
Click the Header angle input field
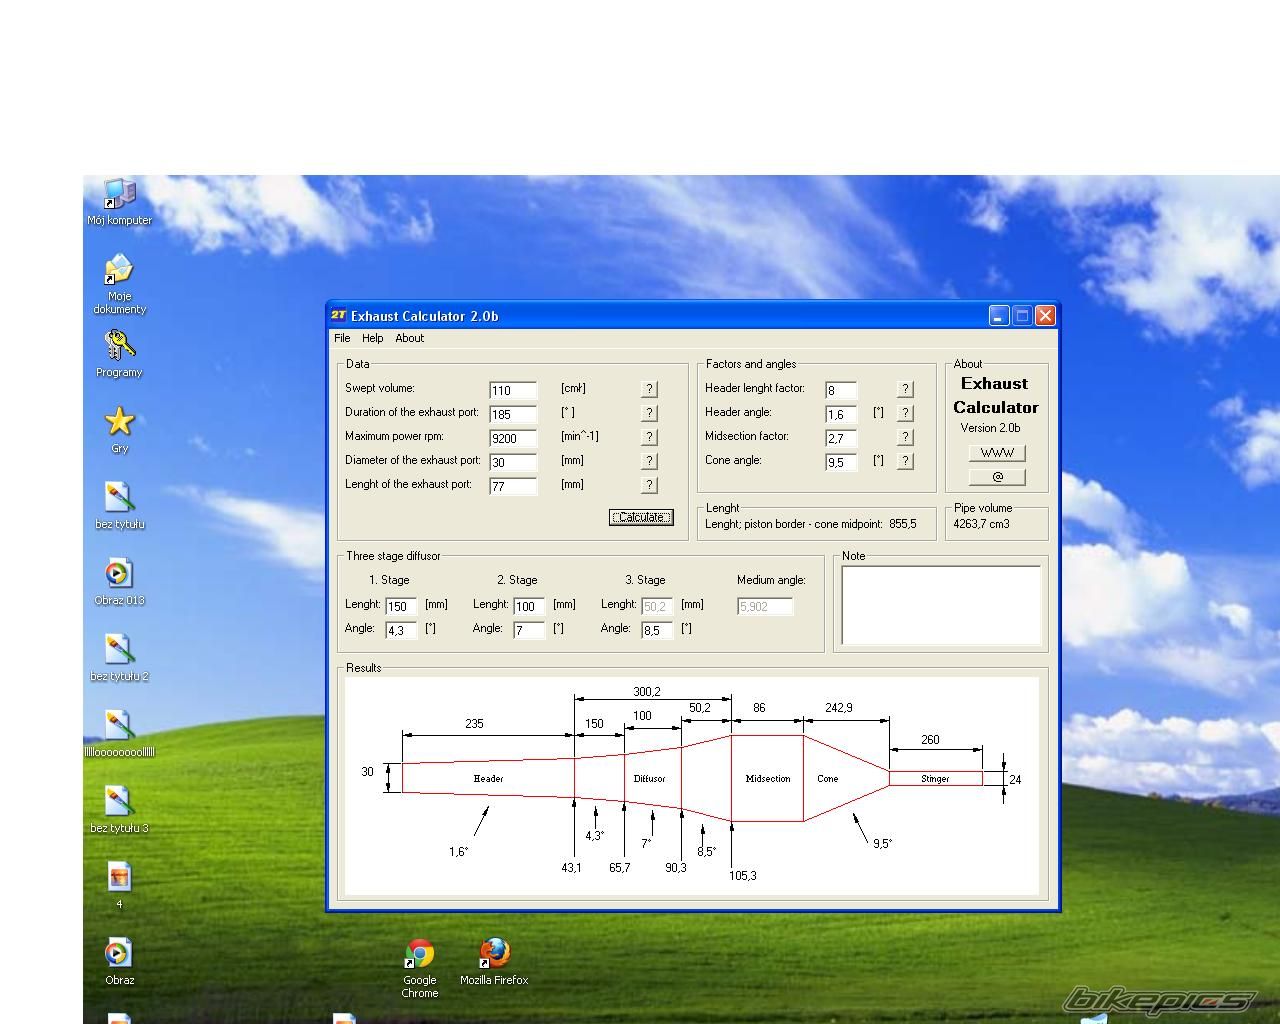click(x=841, y=414)
